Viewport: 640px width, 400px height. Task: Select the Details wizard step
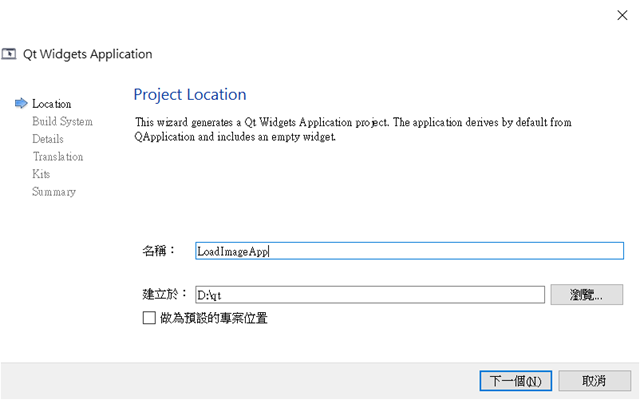(x=48, y=139)
